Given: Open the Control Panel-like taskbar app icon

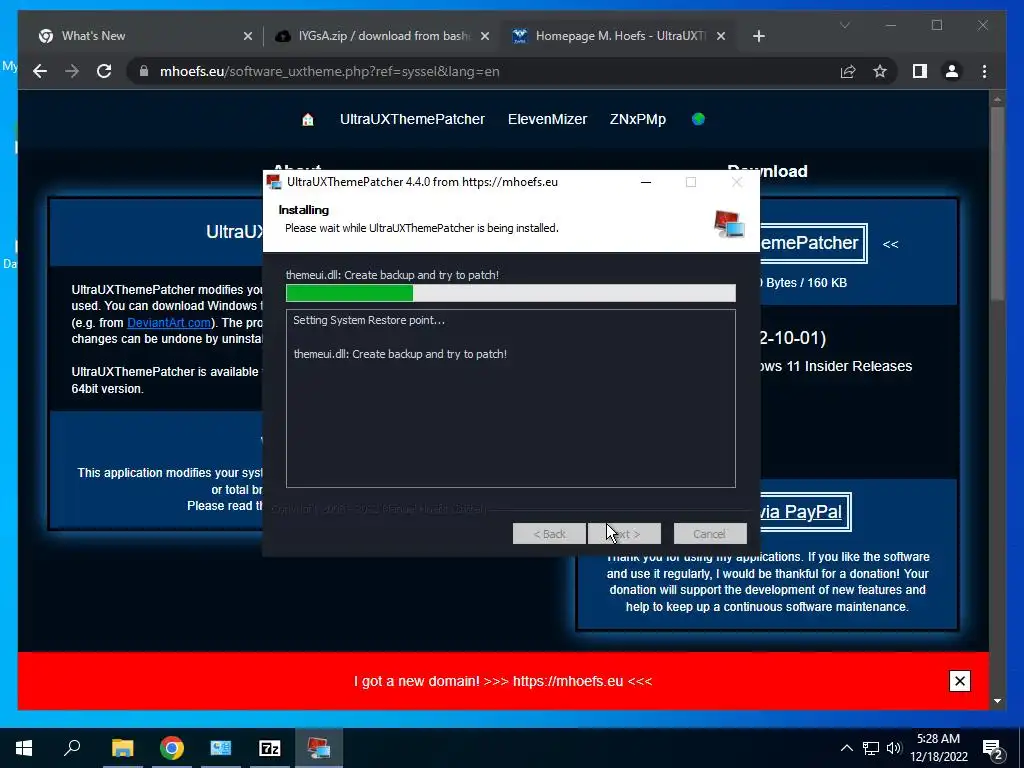Looking at the screenshot, I should pos(221,748).
